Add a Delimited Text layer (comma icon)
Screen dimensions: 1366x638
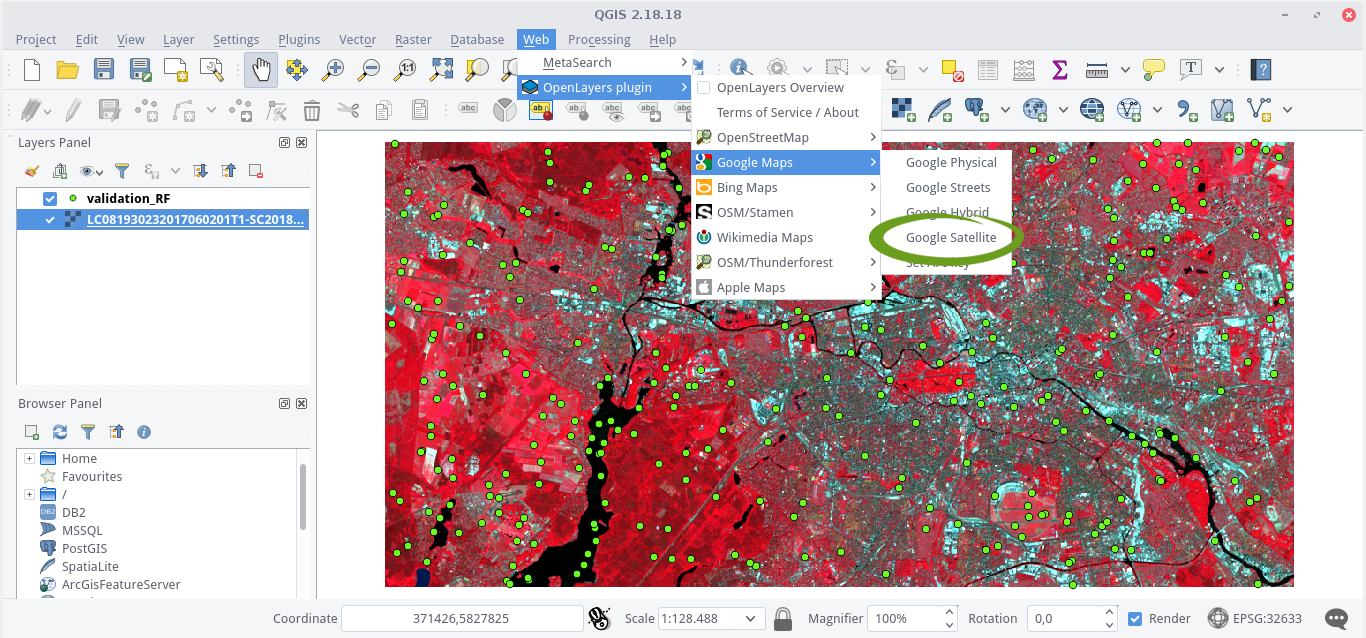click(x=1187, y=108)
